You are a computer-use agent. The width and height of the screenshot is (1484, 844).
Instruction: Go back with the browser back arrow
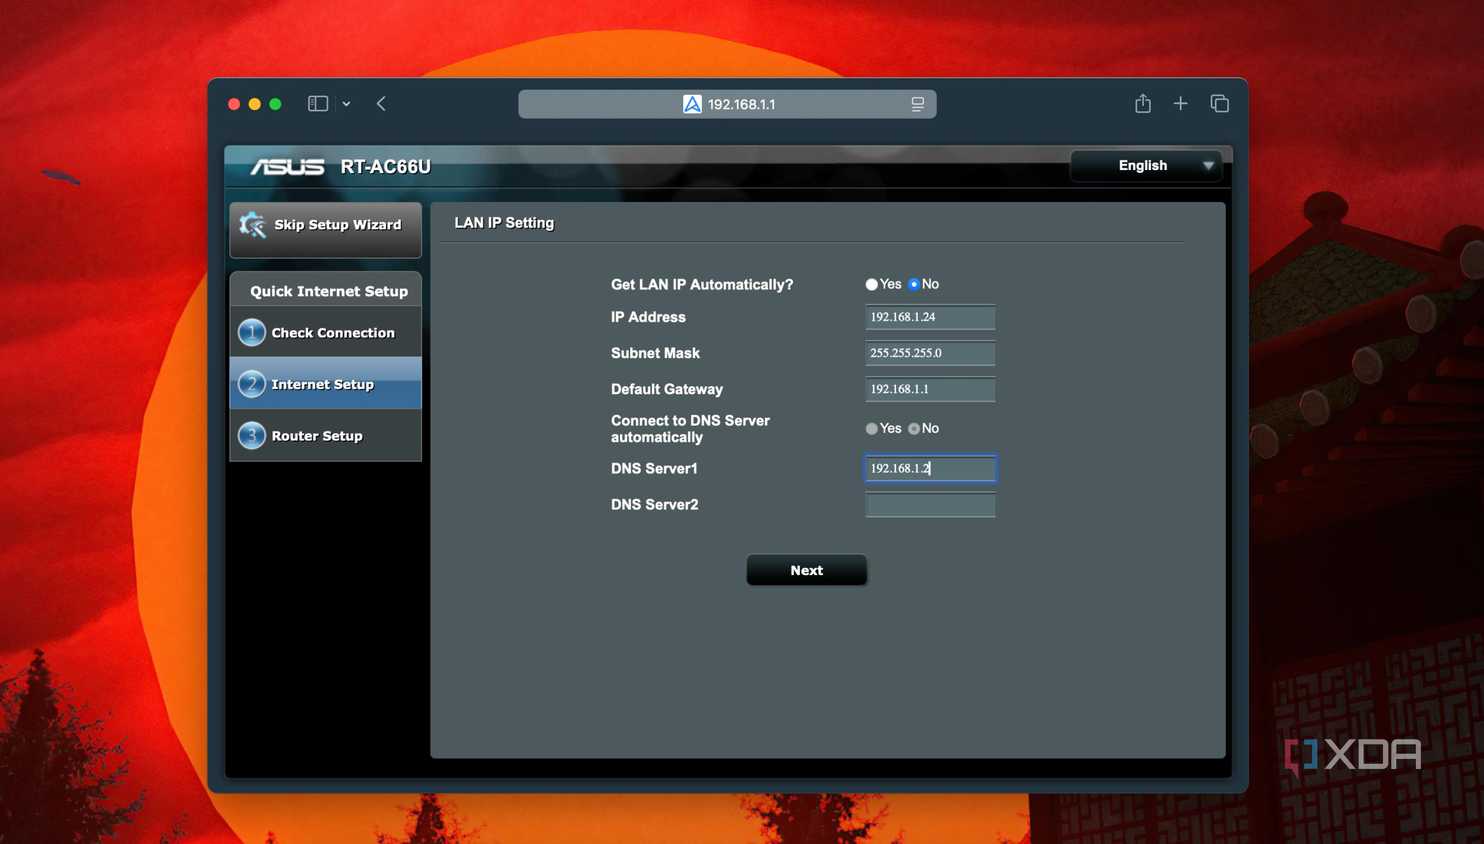381,104
